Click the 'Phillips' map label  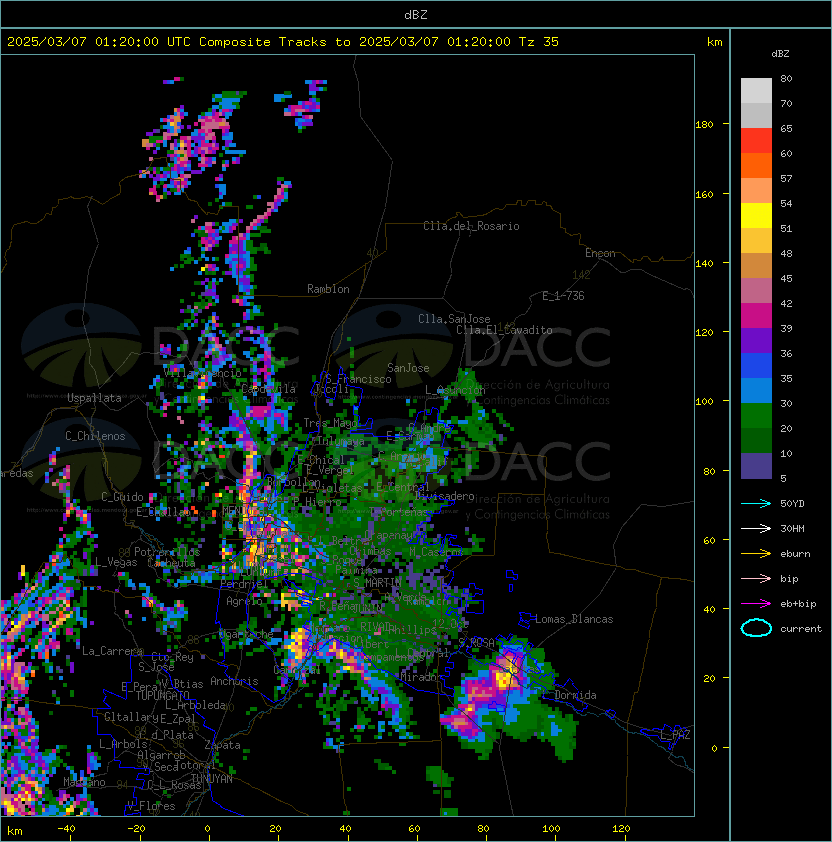click(x=412, y=629)
